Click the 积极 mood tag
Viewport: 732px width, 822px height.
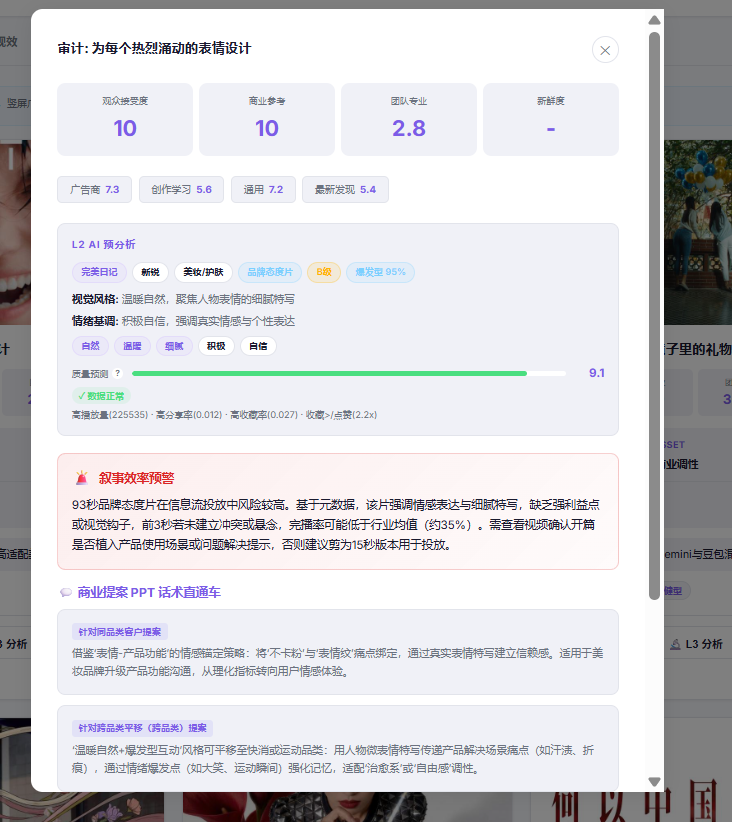(x=216, y=346)
